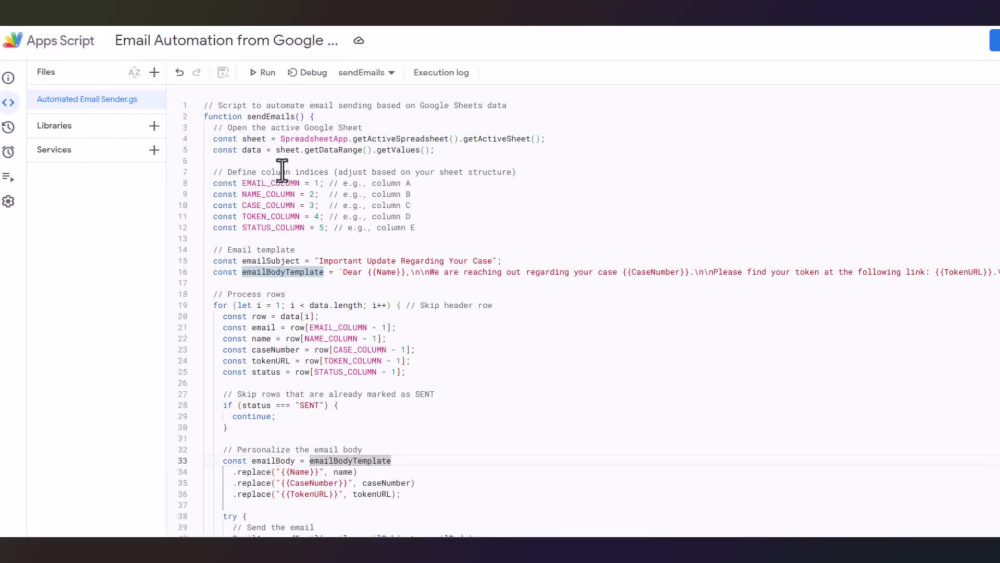
Task: Open Project Settings gear icon
Action: pos(8,201)
